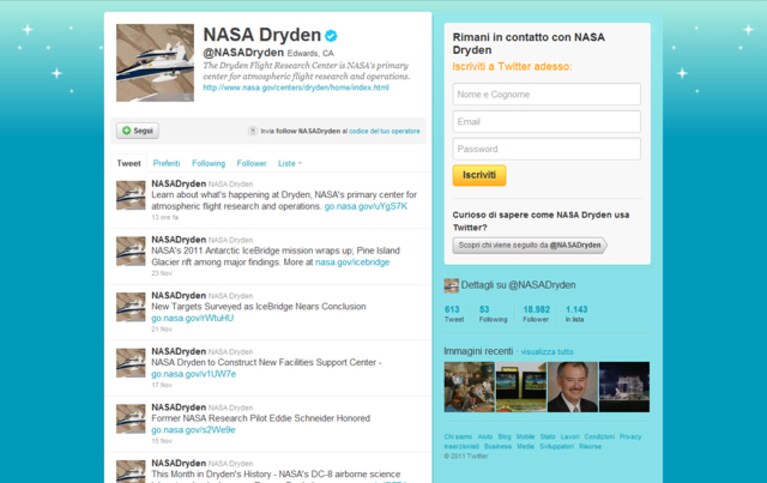
Task: Switch to the Follower tab
Action: click(x=251, y=163)
